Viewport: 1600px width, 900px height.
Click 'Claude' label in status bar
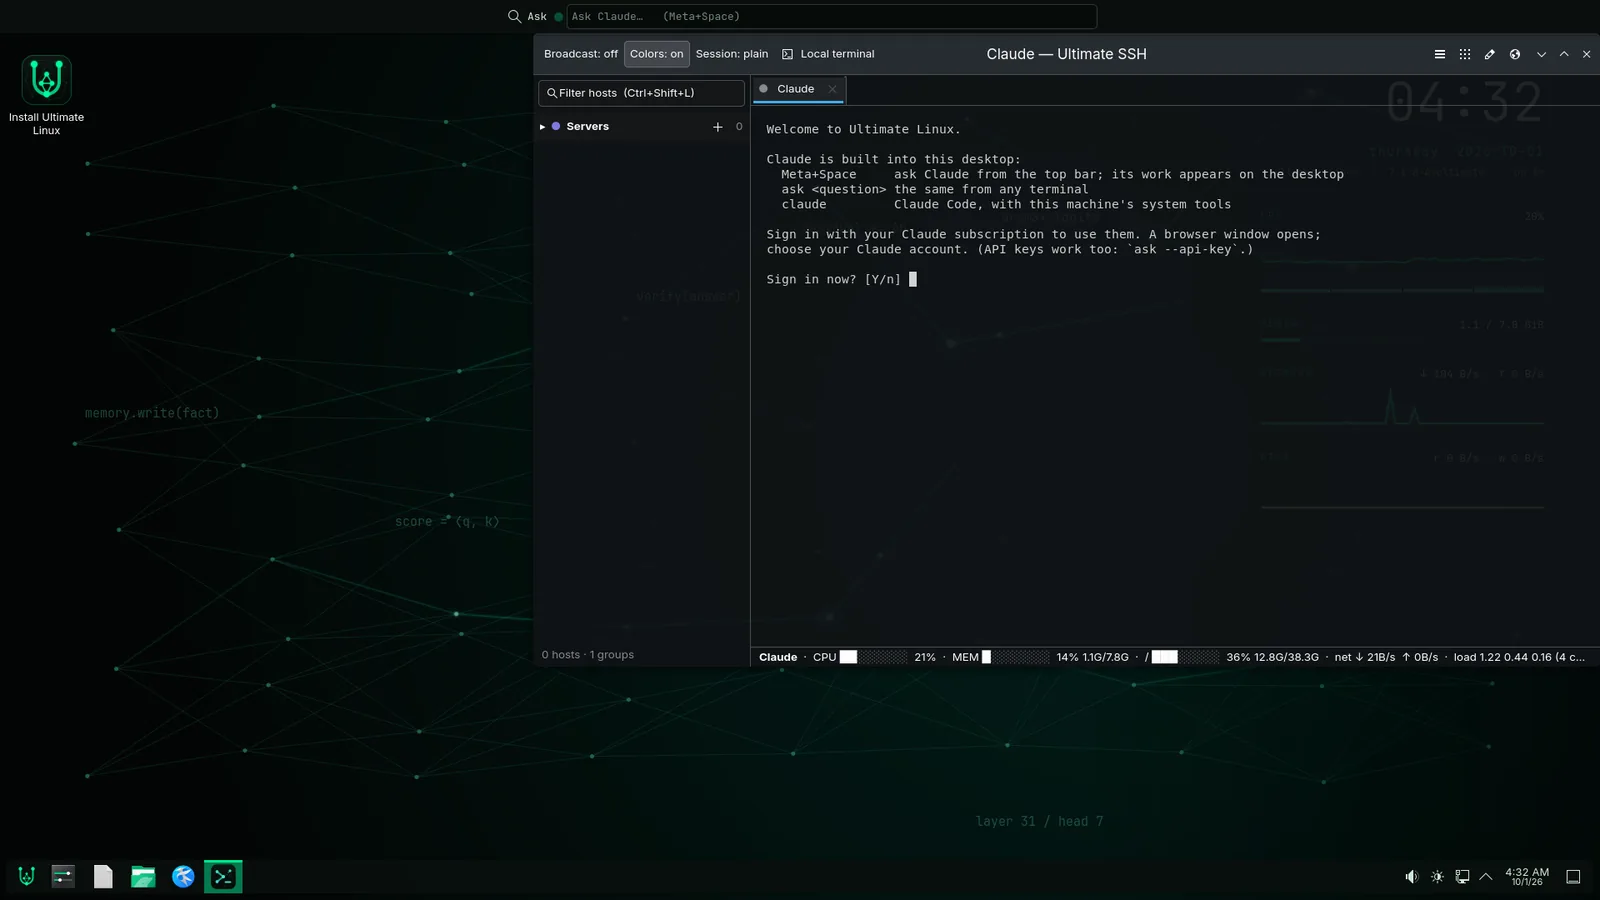pyautogui.click(x=778, y=657)
